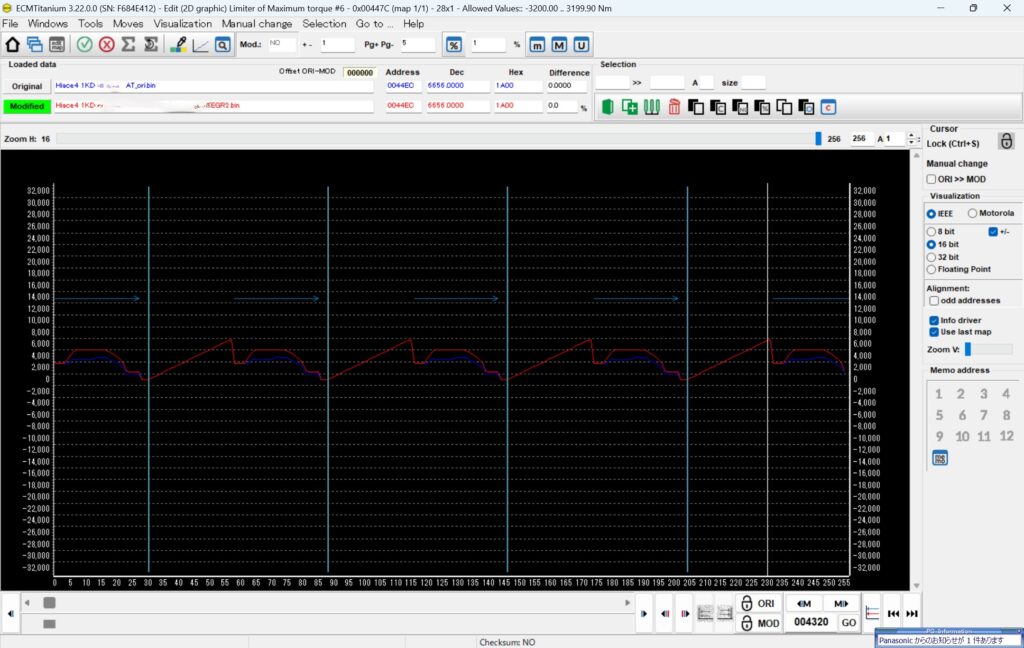Toggle the +/- signed checkbox
The image size is (1024, 648).
993,231
